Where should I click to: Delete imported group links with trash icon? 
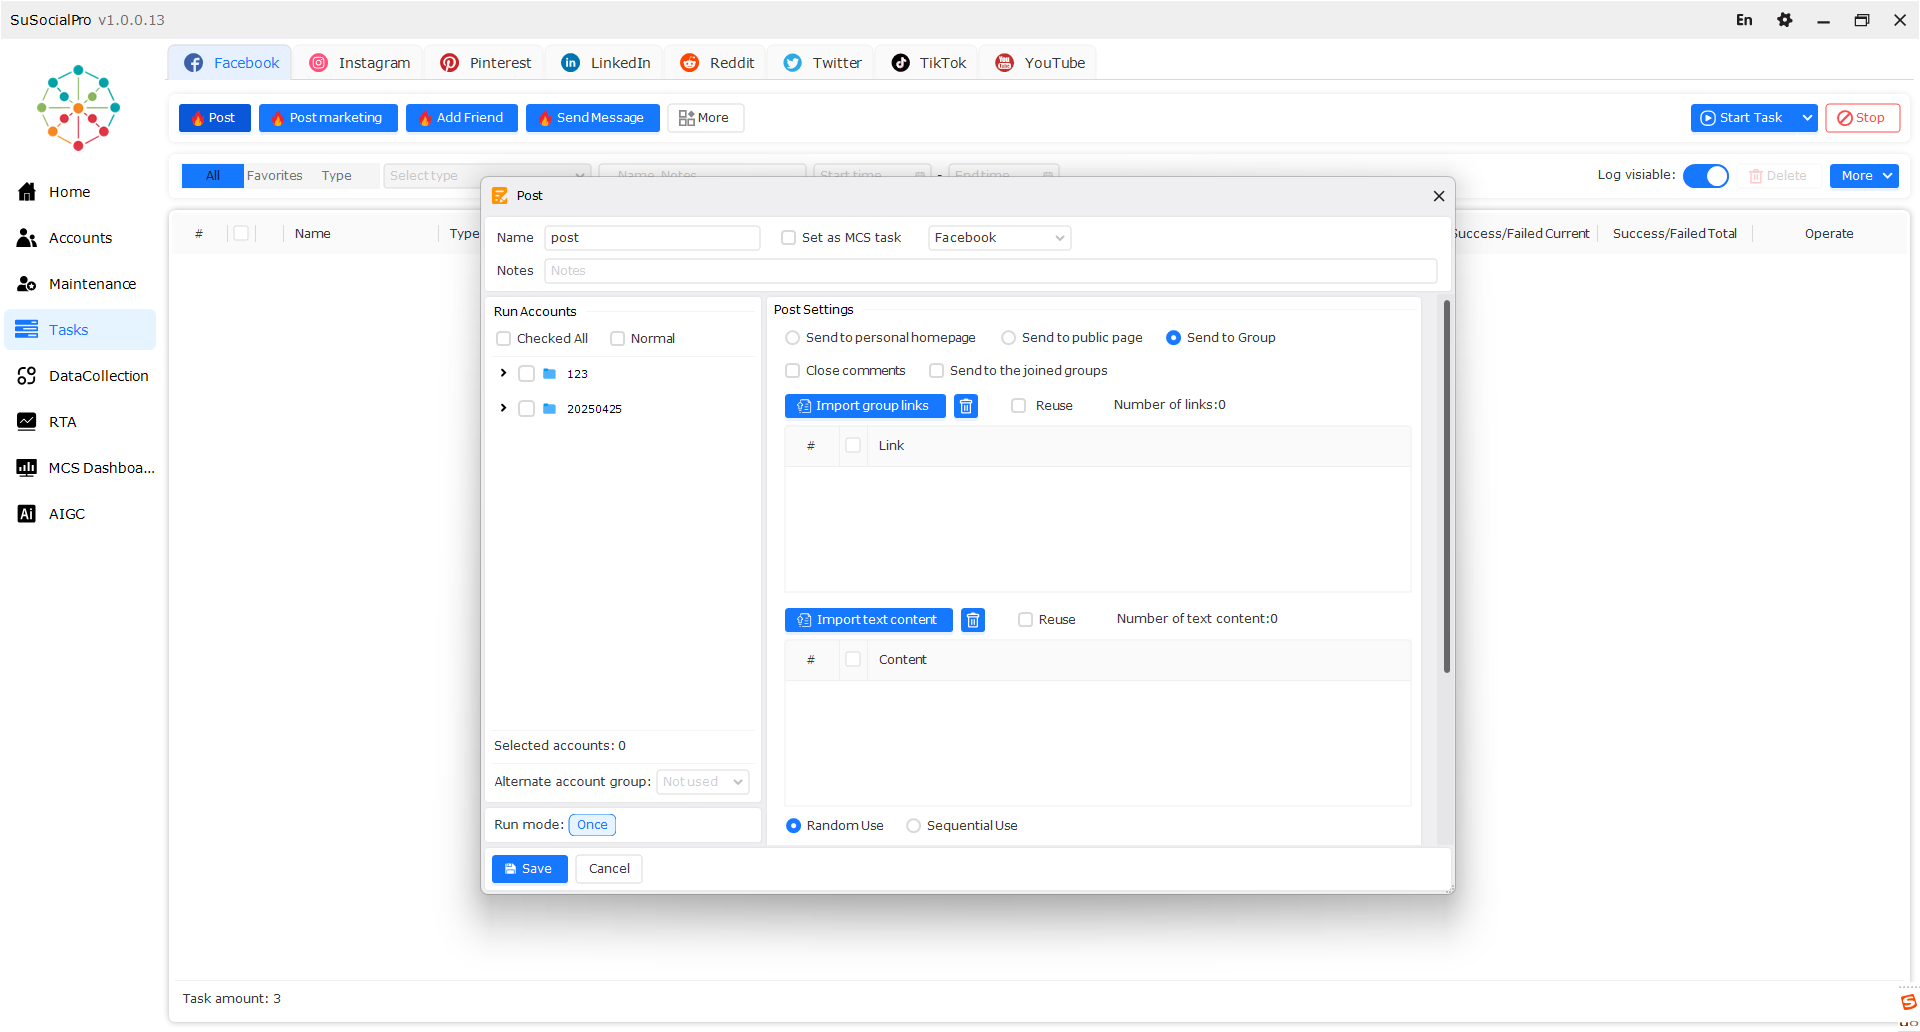966,406
